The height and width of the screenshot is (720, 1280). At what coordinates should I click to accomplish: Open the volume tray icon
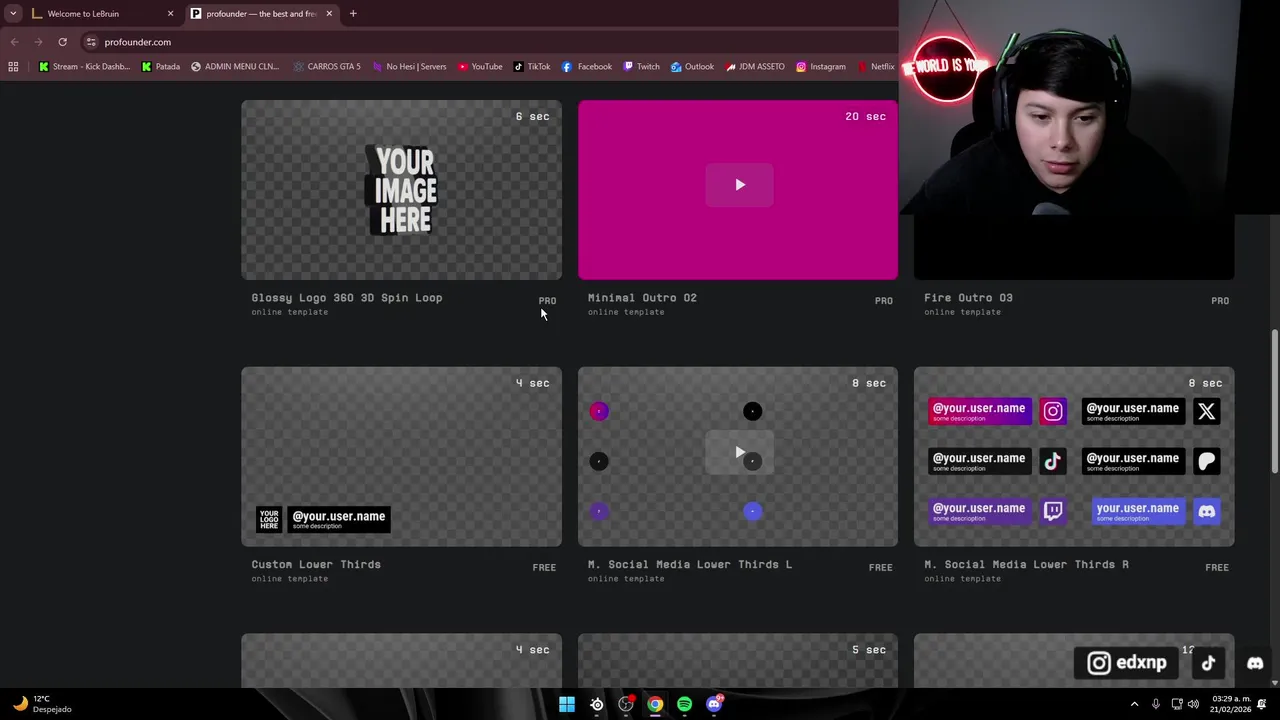tap(1194, 704)
